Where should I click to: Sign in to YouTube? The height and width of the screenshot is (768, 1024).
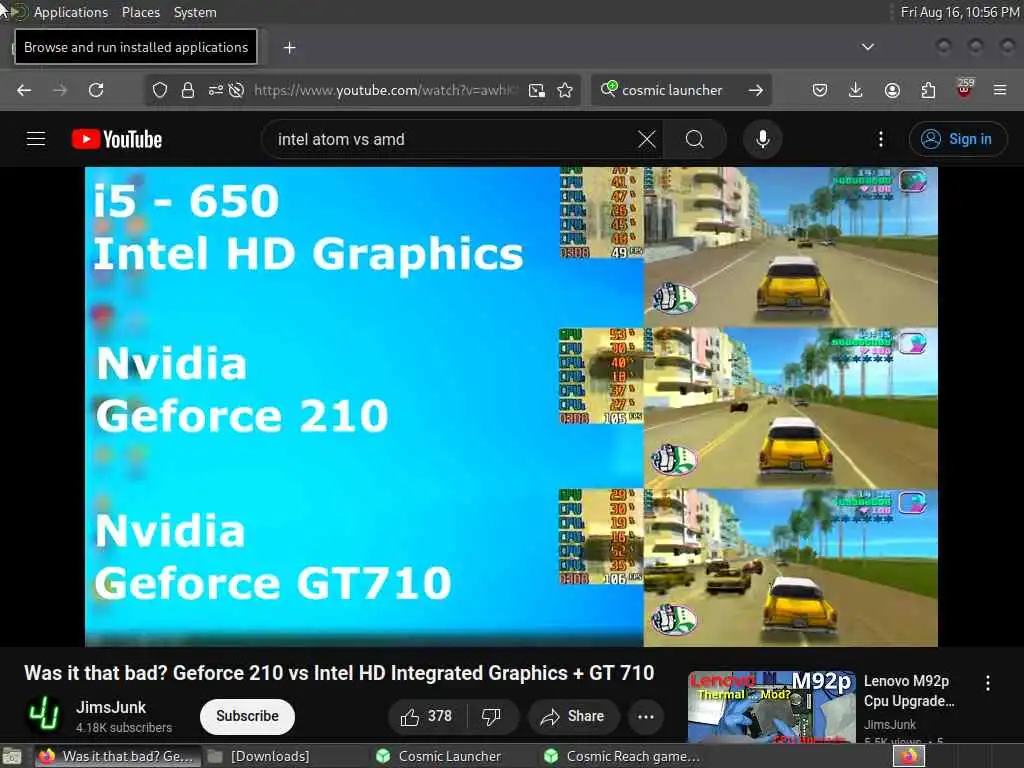[958, 139]
